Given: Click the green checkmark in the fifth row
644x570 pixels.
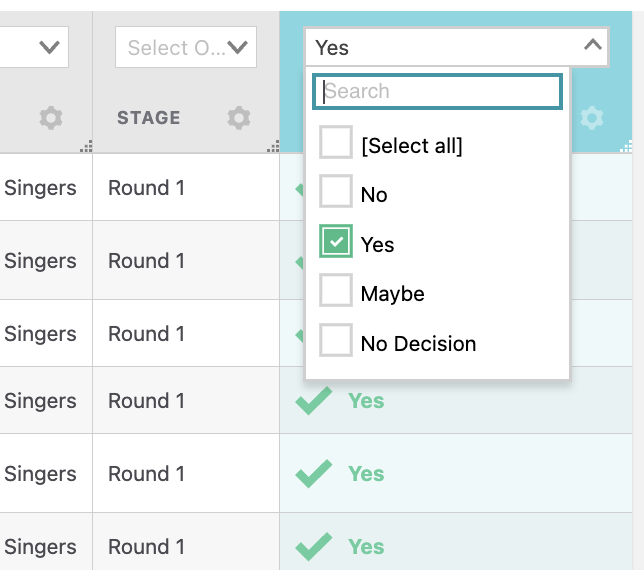Looking at the screenshot, I should (x=314, y=474).
